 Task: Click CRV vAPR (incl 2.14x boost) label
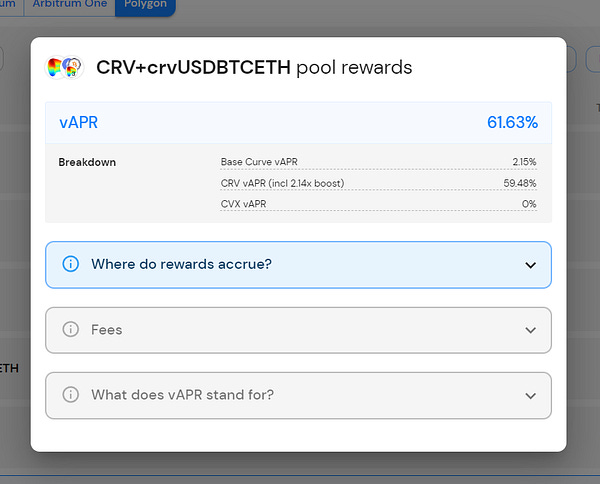pos(282,183)
